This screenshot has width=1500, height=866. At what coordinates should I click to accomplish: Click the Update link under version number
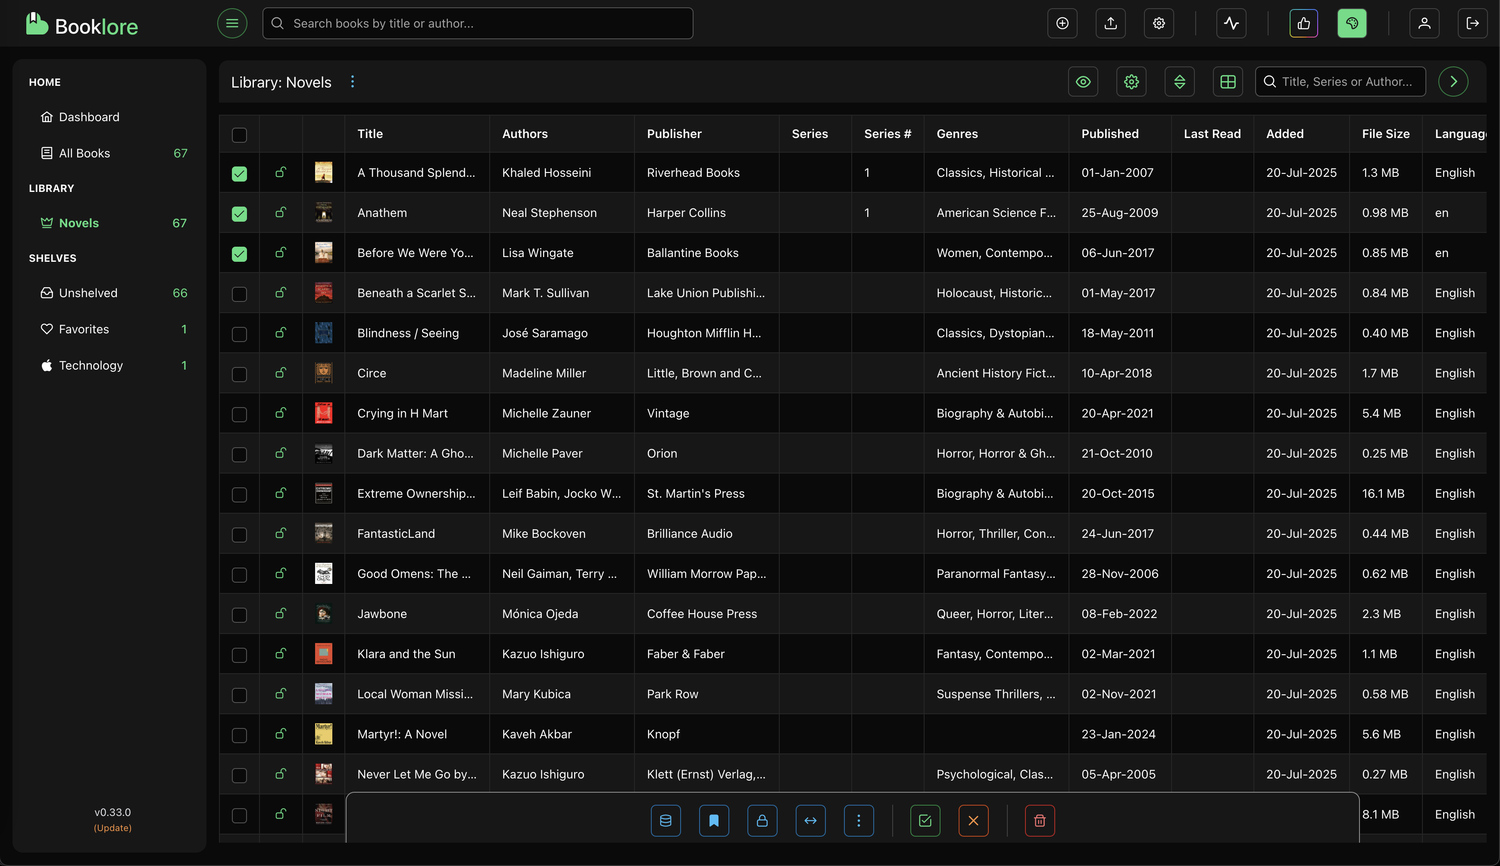(x=113, y=828)
